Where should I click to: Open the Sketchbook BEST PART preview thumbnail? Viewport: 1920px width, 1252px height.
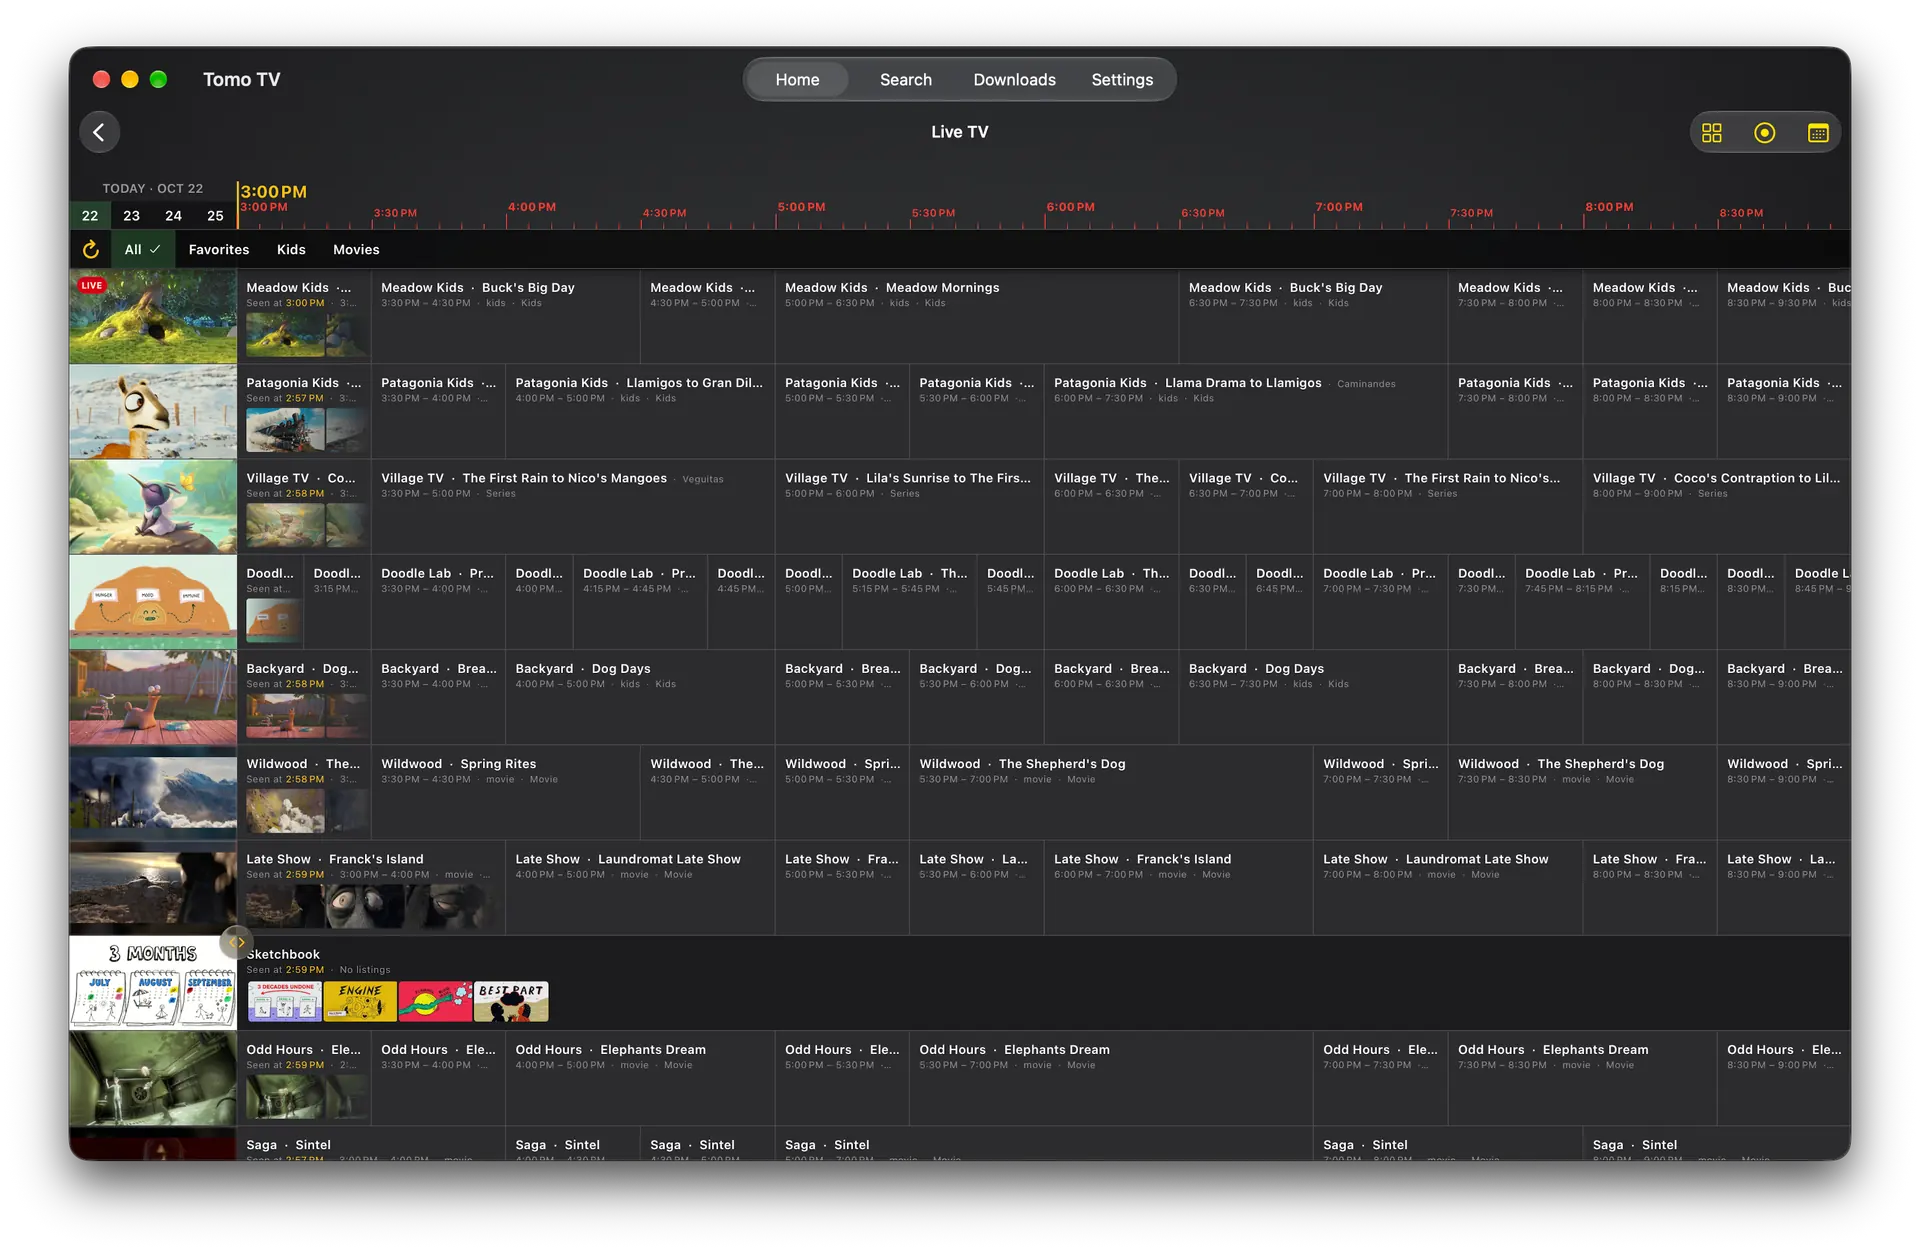[x=511, y=1001]
